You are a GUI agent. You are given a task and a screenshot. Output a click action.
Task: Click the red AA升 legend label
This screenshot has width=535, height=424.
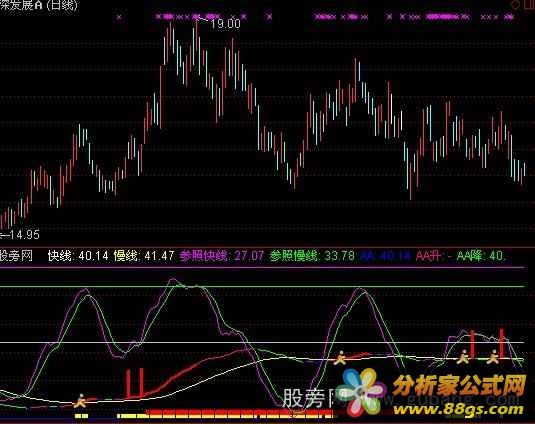pyautogui.click(x=428, y=255)
